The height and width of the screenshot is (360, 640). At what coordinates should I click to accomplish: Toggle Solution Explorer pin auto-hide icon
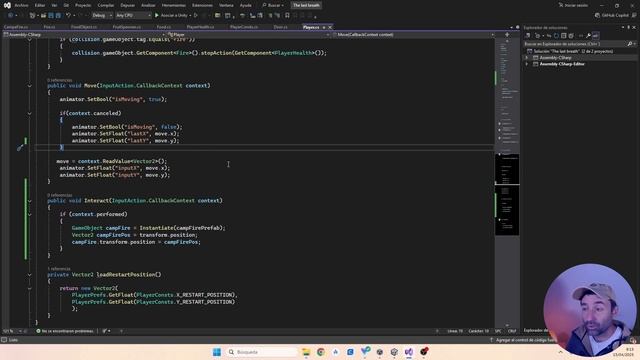(629, 27)
